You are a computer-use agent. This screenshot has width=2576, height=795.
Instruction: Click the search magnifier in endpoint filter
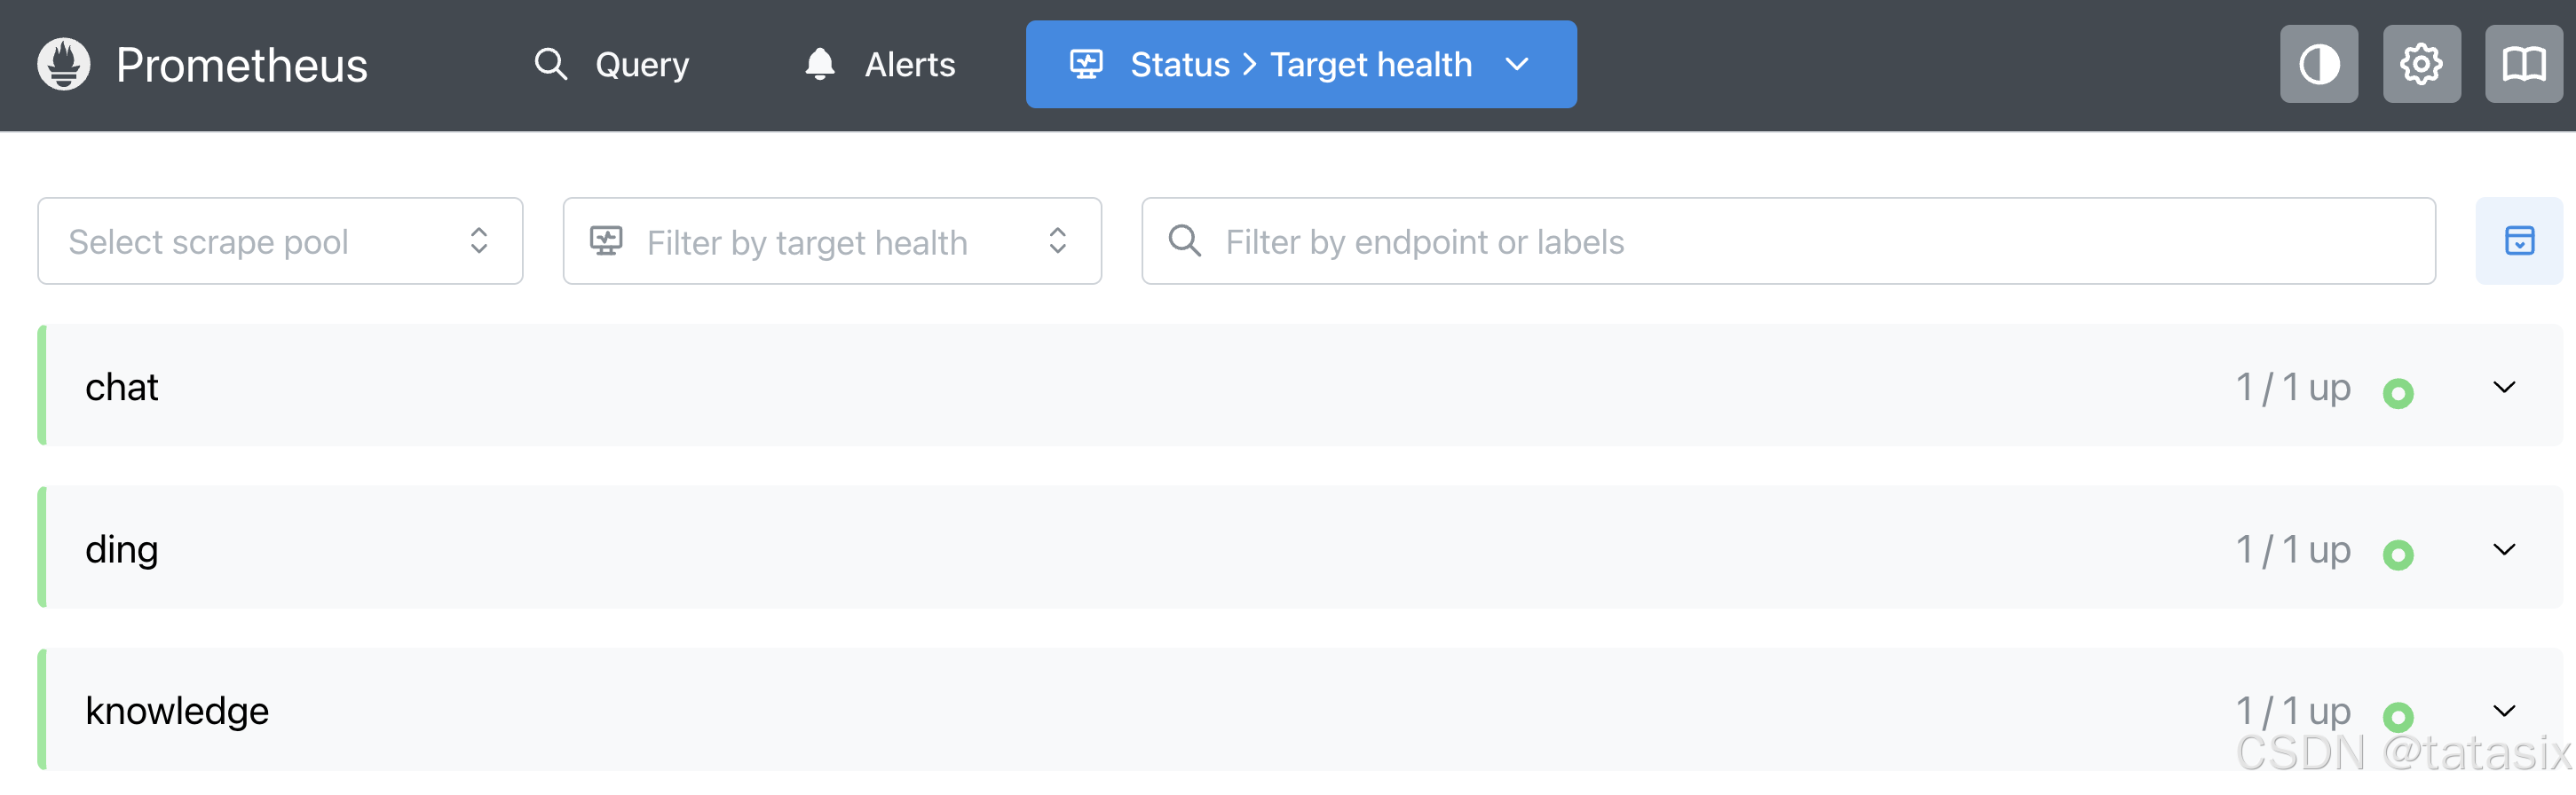(1185, 241)
